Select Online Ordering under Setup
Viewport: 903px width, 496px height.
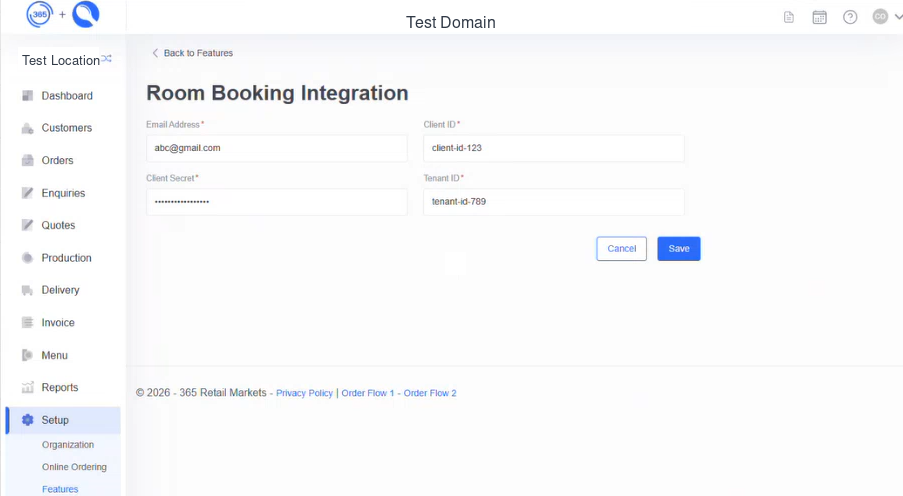coord(74,467)
